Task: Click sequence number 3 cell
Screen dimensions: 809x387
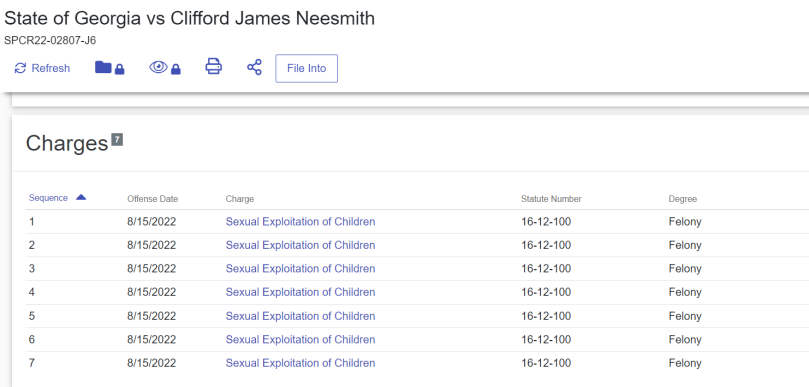Action: coord(32,269)
